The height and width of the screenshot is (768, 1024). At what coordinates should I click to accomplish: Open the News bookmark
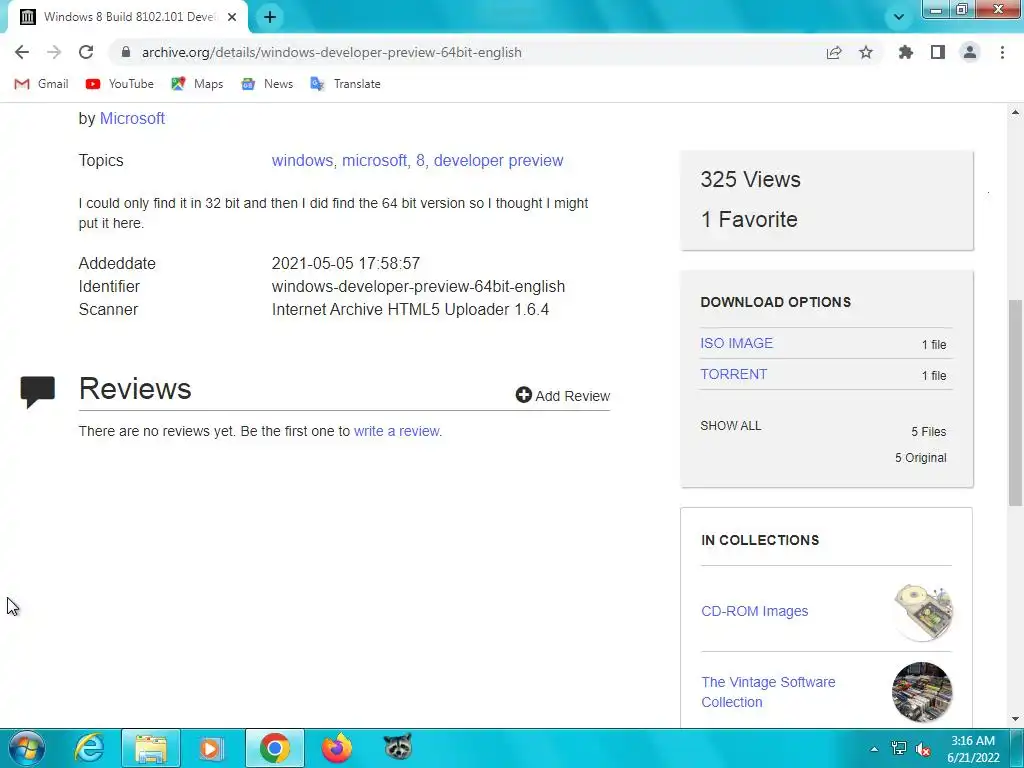tap(267, 84)
